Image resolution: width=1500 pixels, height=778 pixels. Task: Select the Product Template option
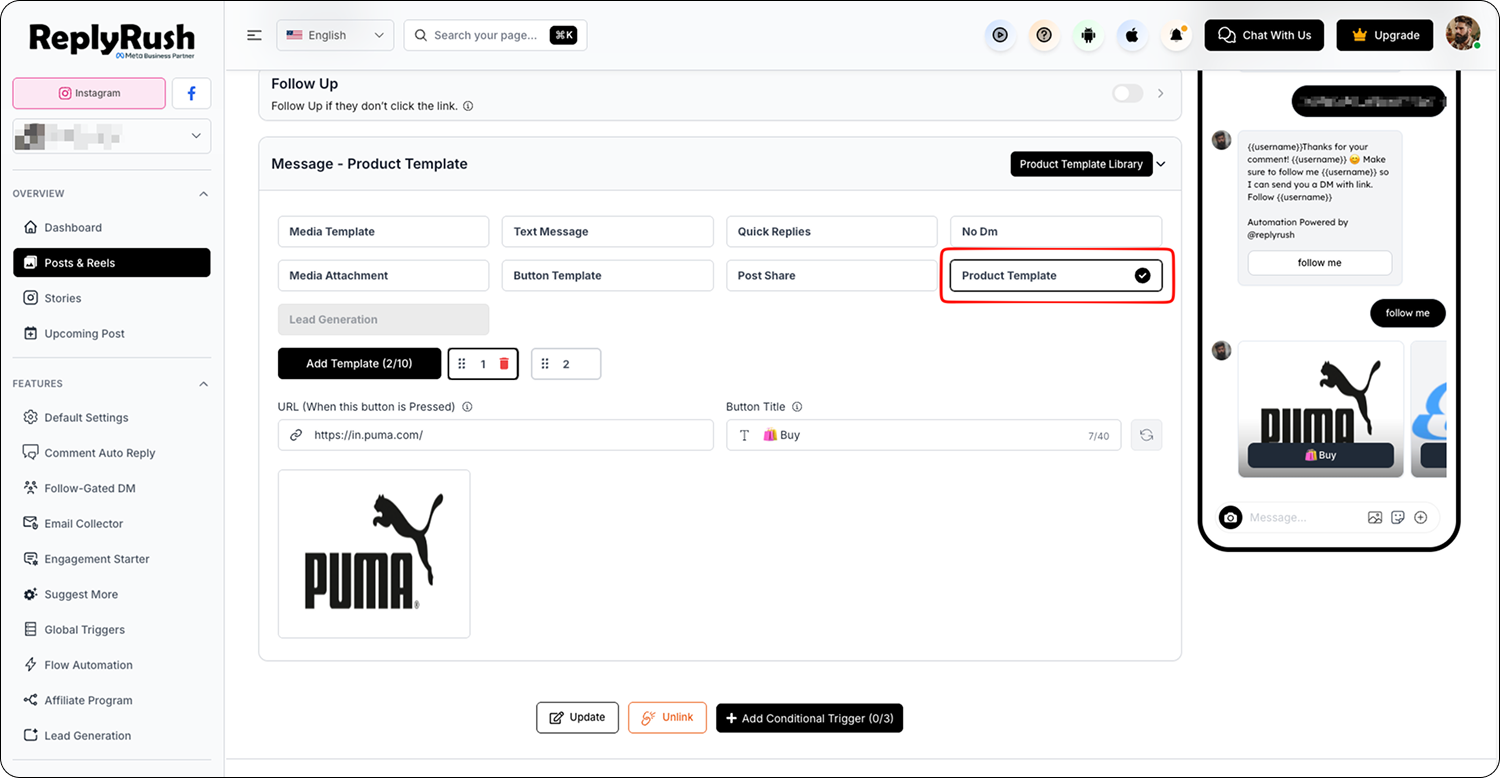1055,276
